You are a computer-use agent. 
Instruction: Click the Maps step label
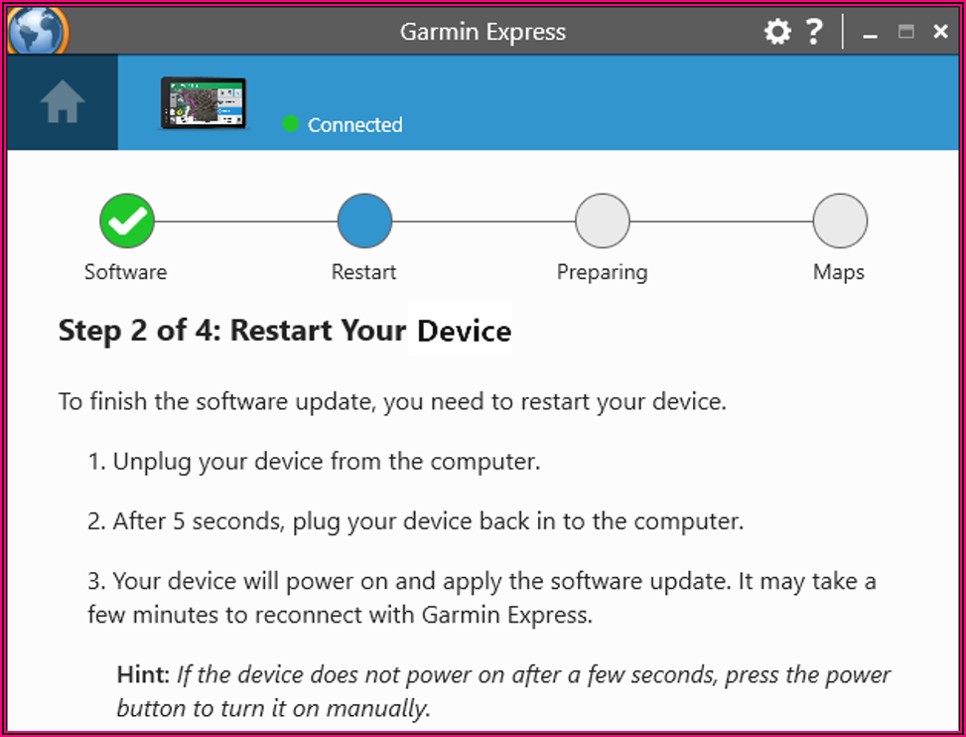[x=839, y=272]
